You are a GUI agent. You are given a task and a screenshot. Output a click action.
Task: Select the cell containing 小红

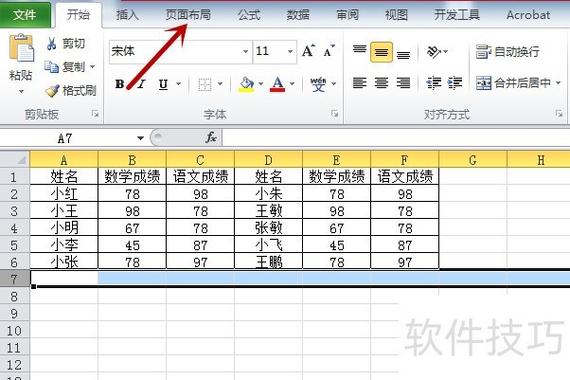[x=64, y=194]
